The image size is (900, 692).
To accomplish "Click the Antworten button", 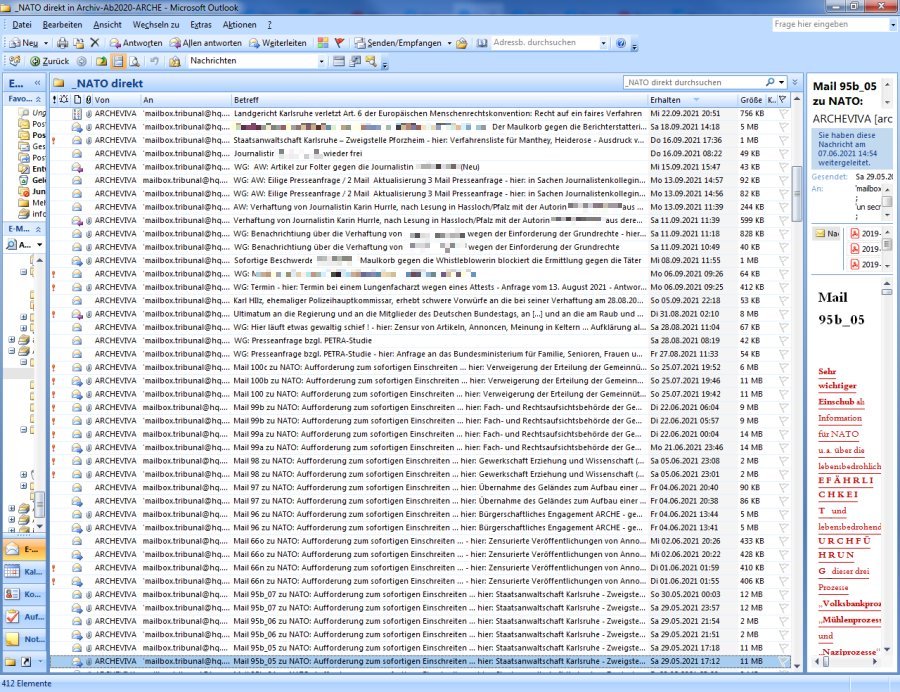I will click(x=136, y=43).
